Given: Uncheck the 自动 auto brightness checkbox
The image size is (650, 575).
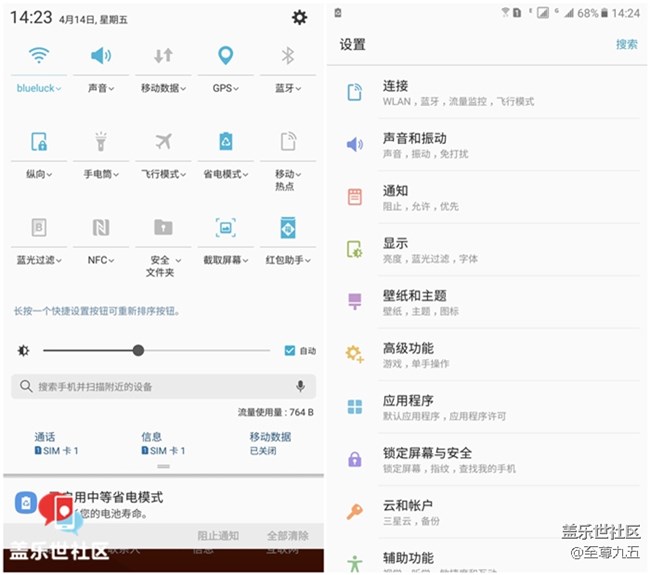Looking at the screenshot, I should (x=289, y=351).
